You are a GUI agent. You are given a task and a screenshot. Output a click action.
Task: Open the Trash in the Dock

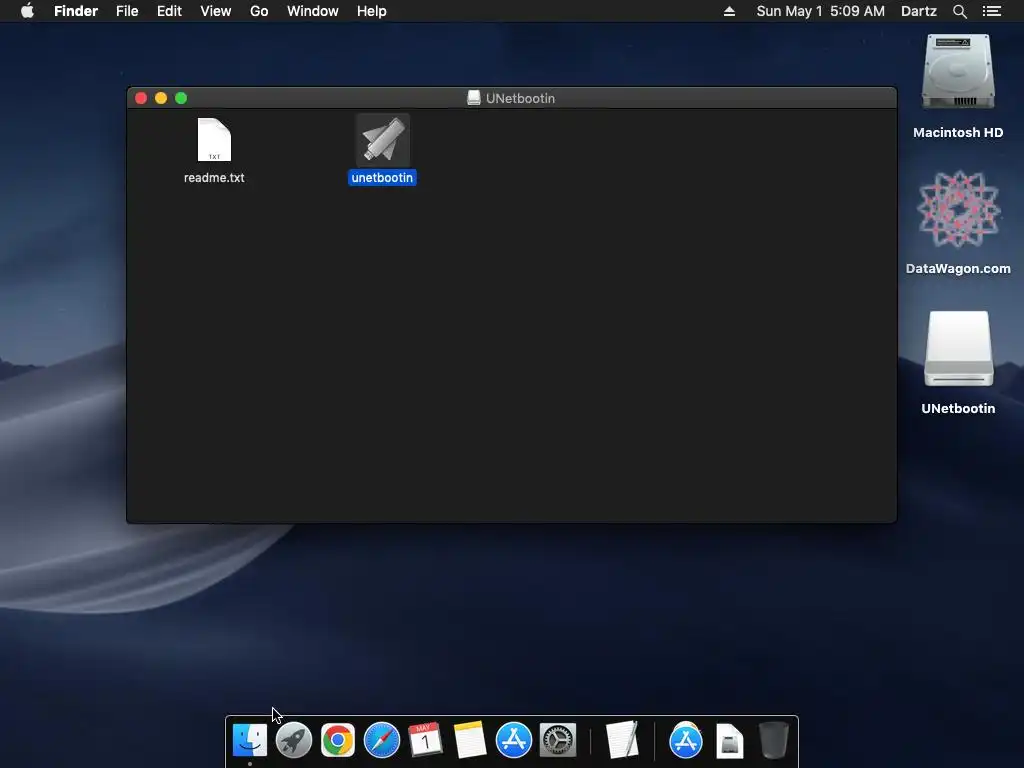(x=774, y=740)
